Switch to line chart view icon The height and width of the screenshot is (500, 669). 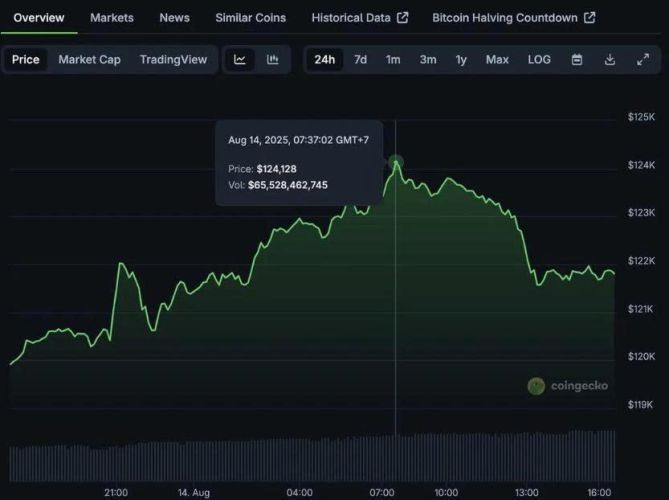point(240,60)
